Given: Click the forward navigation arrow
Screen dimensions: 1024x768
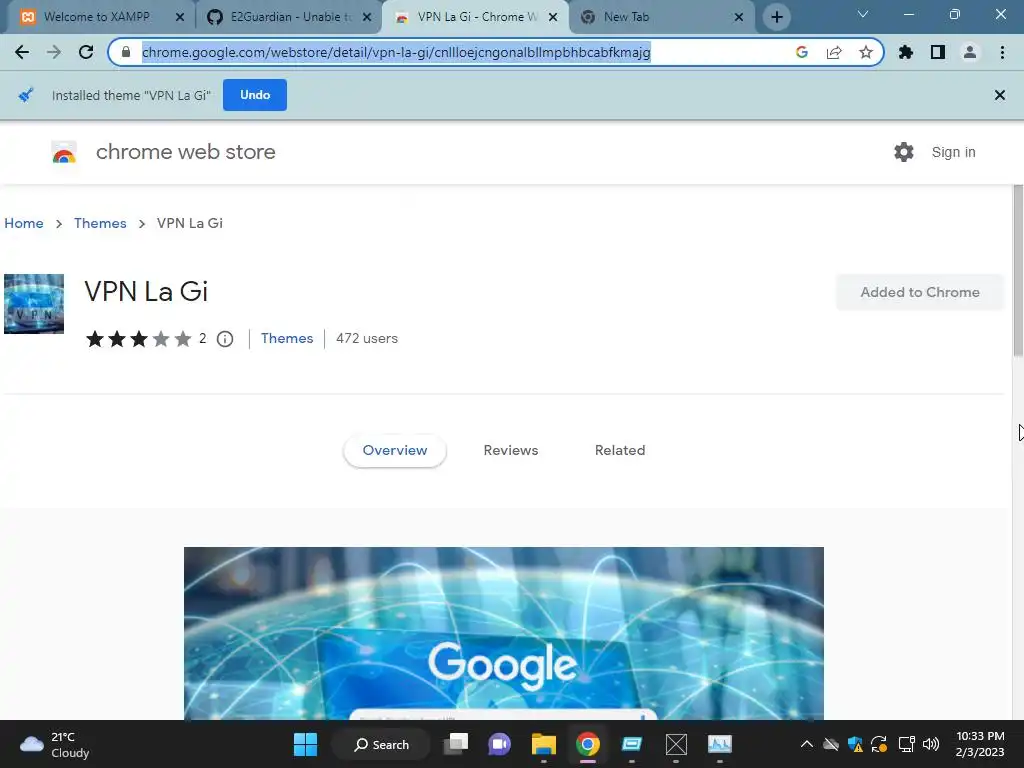Looking at the screenshot, I should coord(54,52).
